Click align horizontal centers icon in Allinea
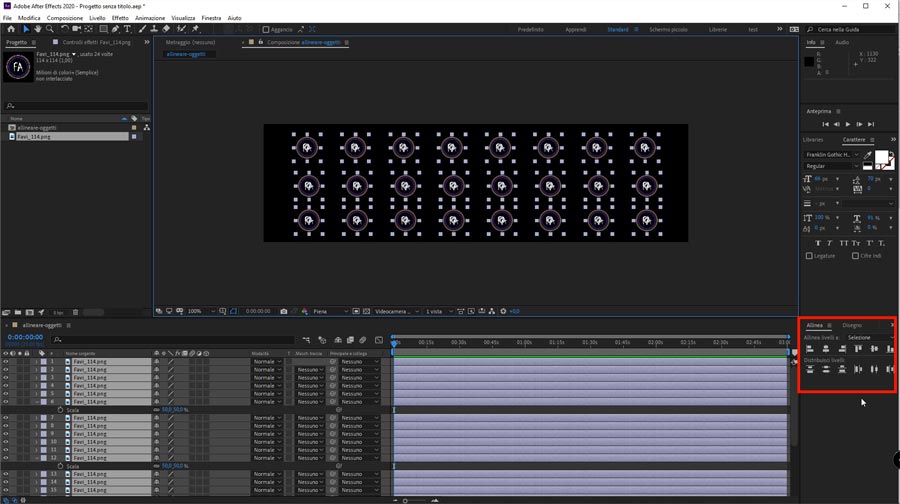This screenshot has width=900, height=504. 826,348
